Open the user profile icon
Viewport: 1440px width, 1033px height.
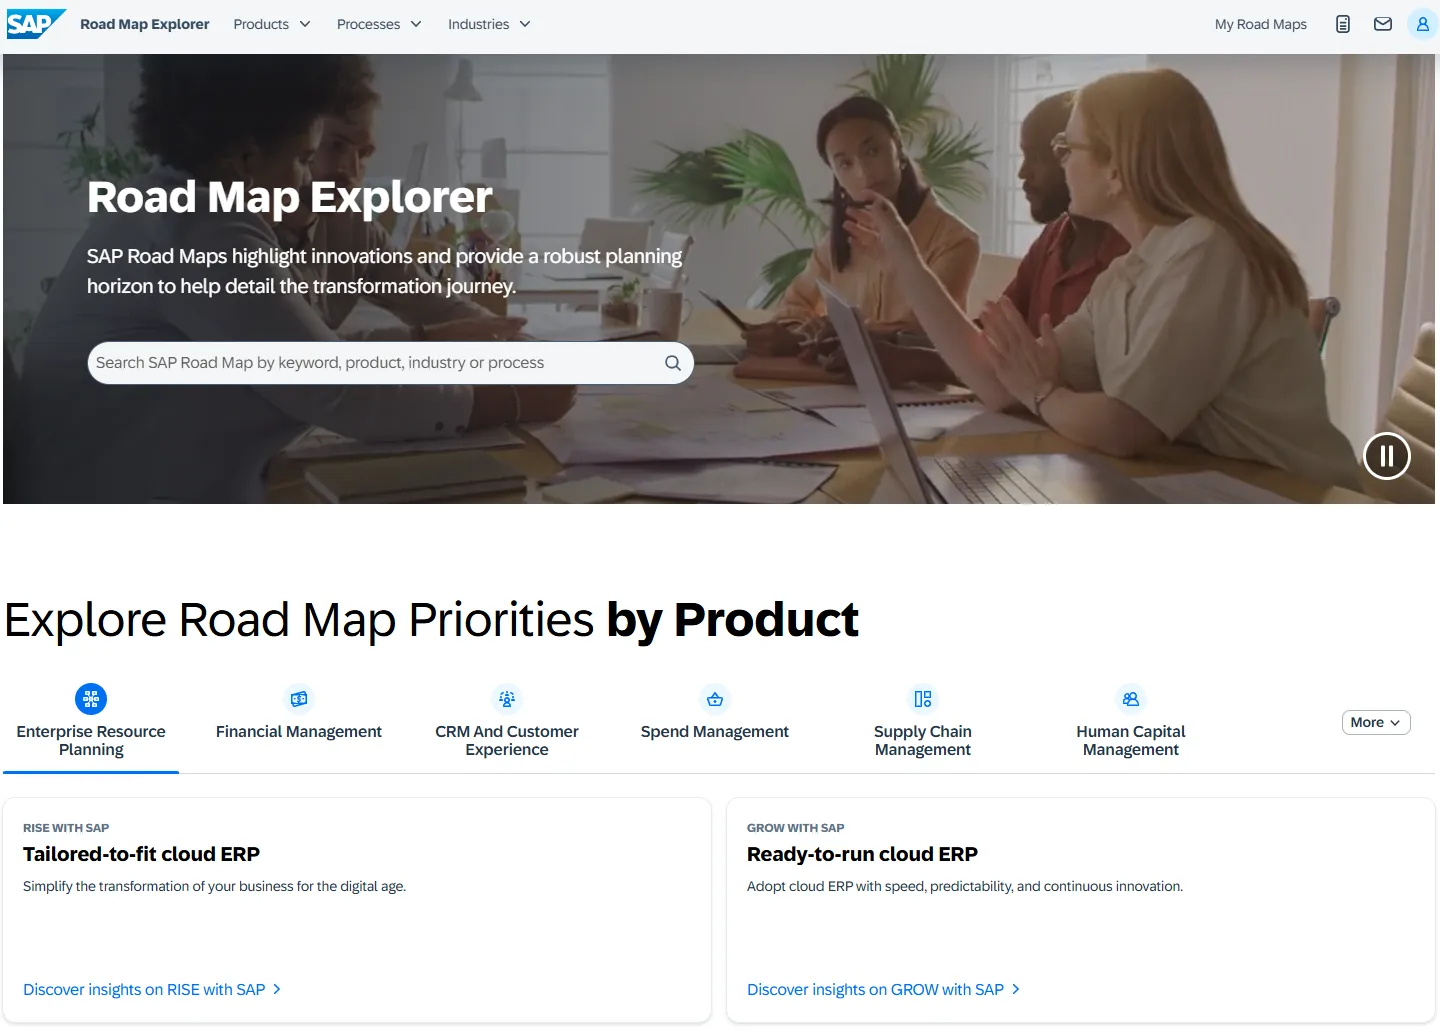point(1422,24)
